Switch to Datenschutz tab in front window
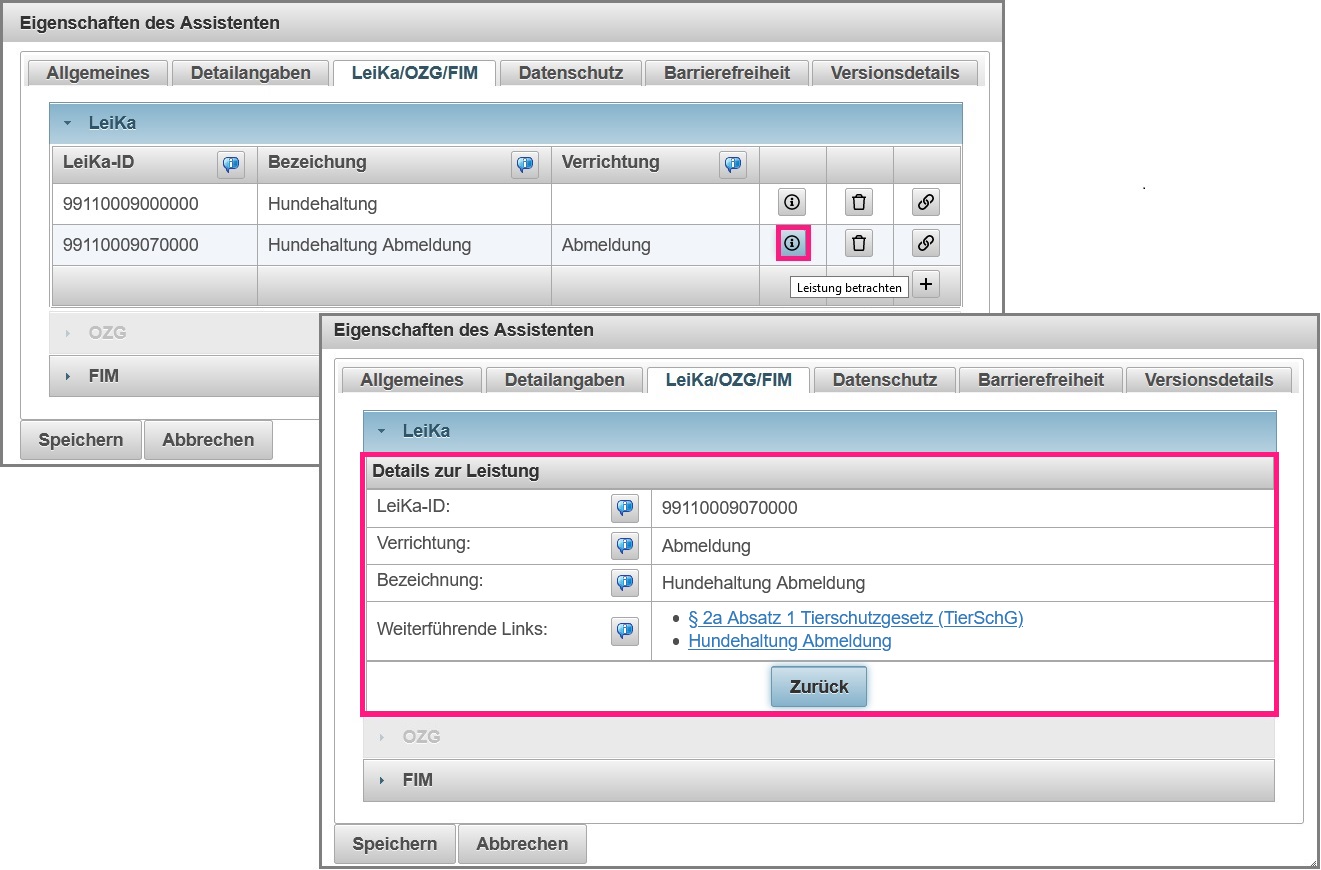1321x870 pixels. (x=885, y=380)
